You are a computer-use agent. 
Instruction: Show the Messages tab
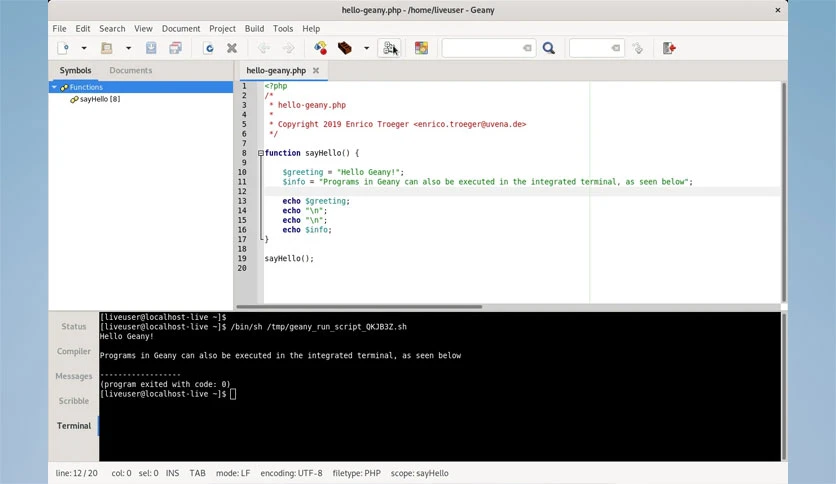[x=74, y=376]
